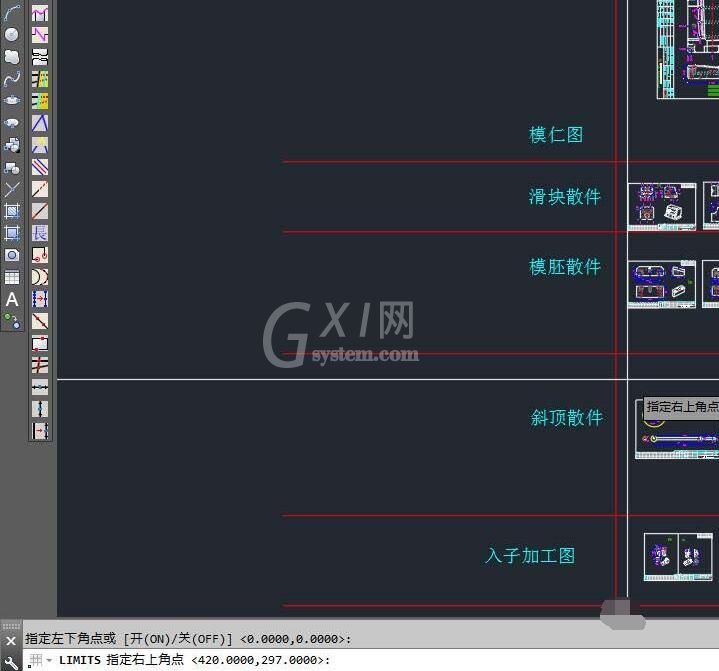719x671 pixels.
Task: Select the 滑块散件 first drawing thumbnail
Action: 662,207
